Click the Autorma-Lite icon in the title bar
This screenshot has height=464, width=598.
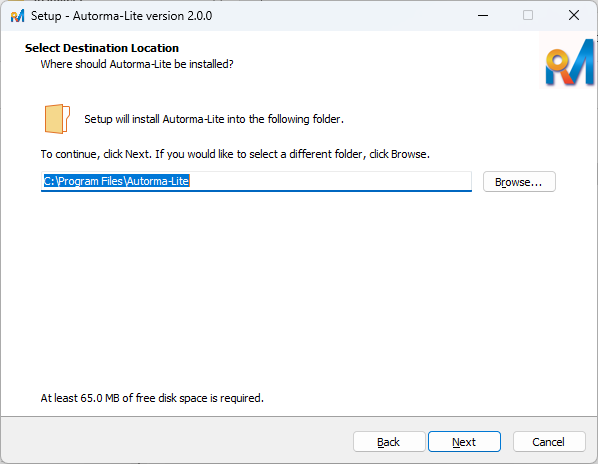(x=17, y=16)
